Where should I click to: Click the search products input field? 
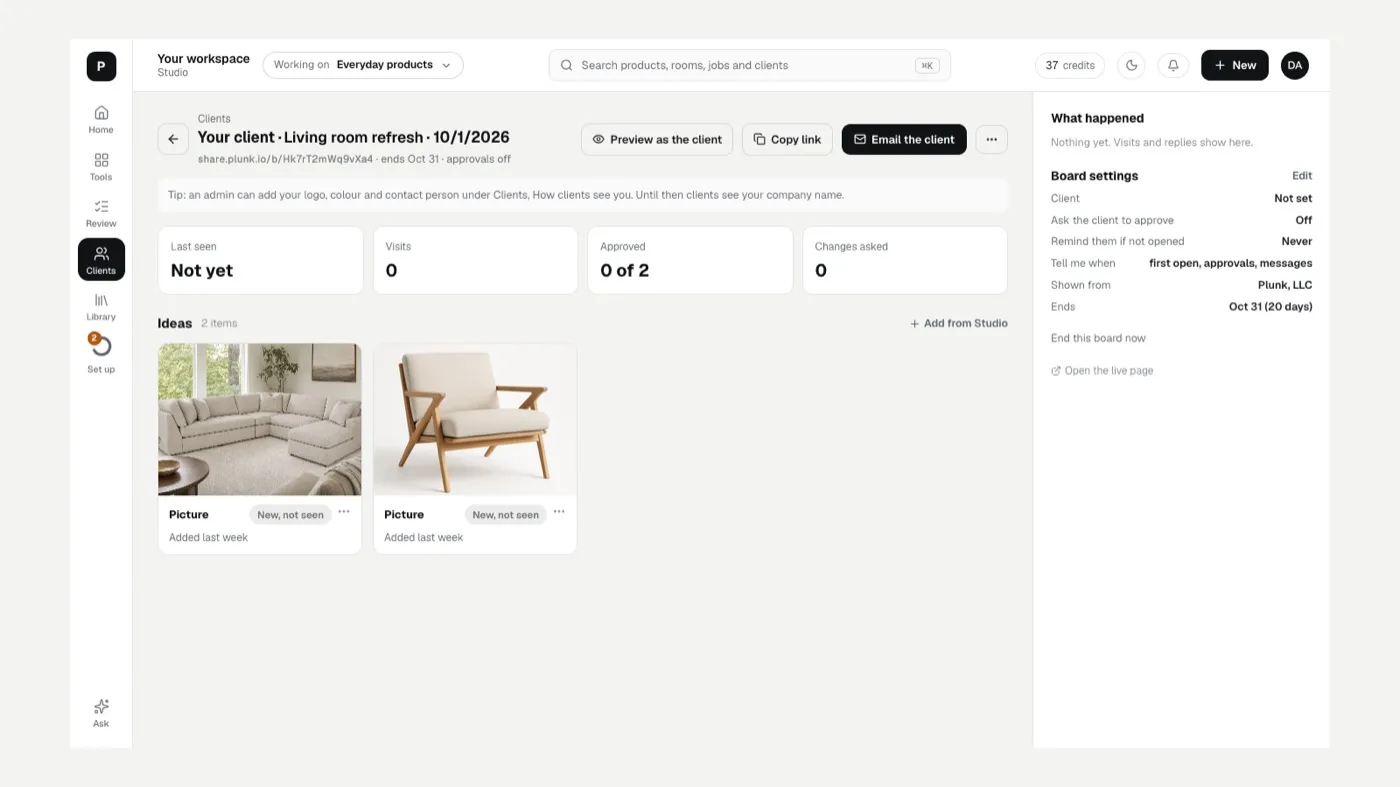coord(750,65)
